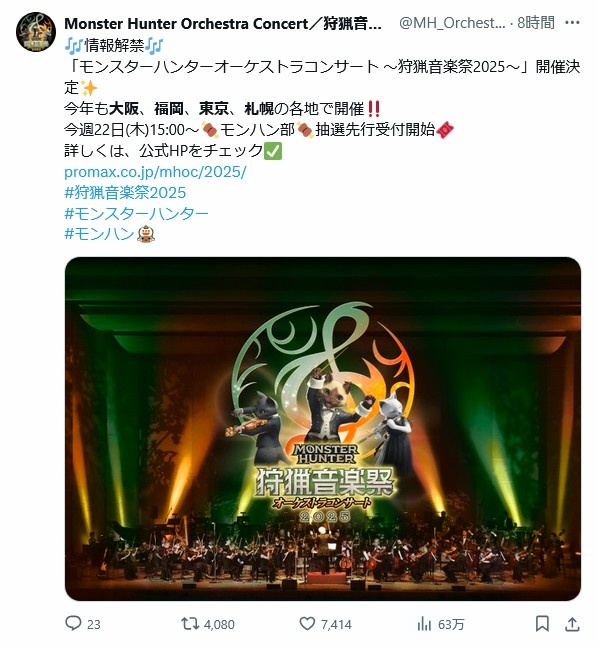
Task: Click the conducting Felyne cat in the poster
Action: pos(330,406)
